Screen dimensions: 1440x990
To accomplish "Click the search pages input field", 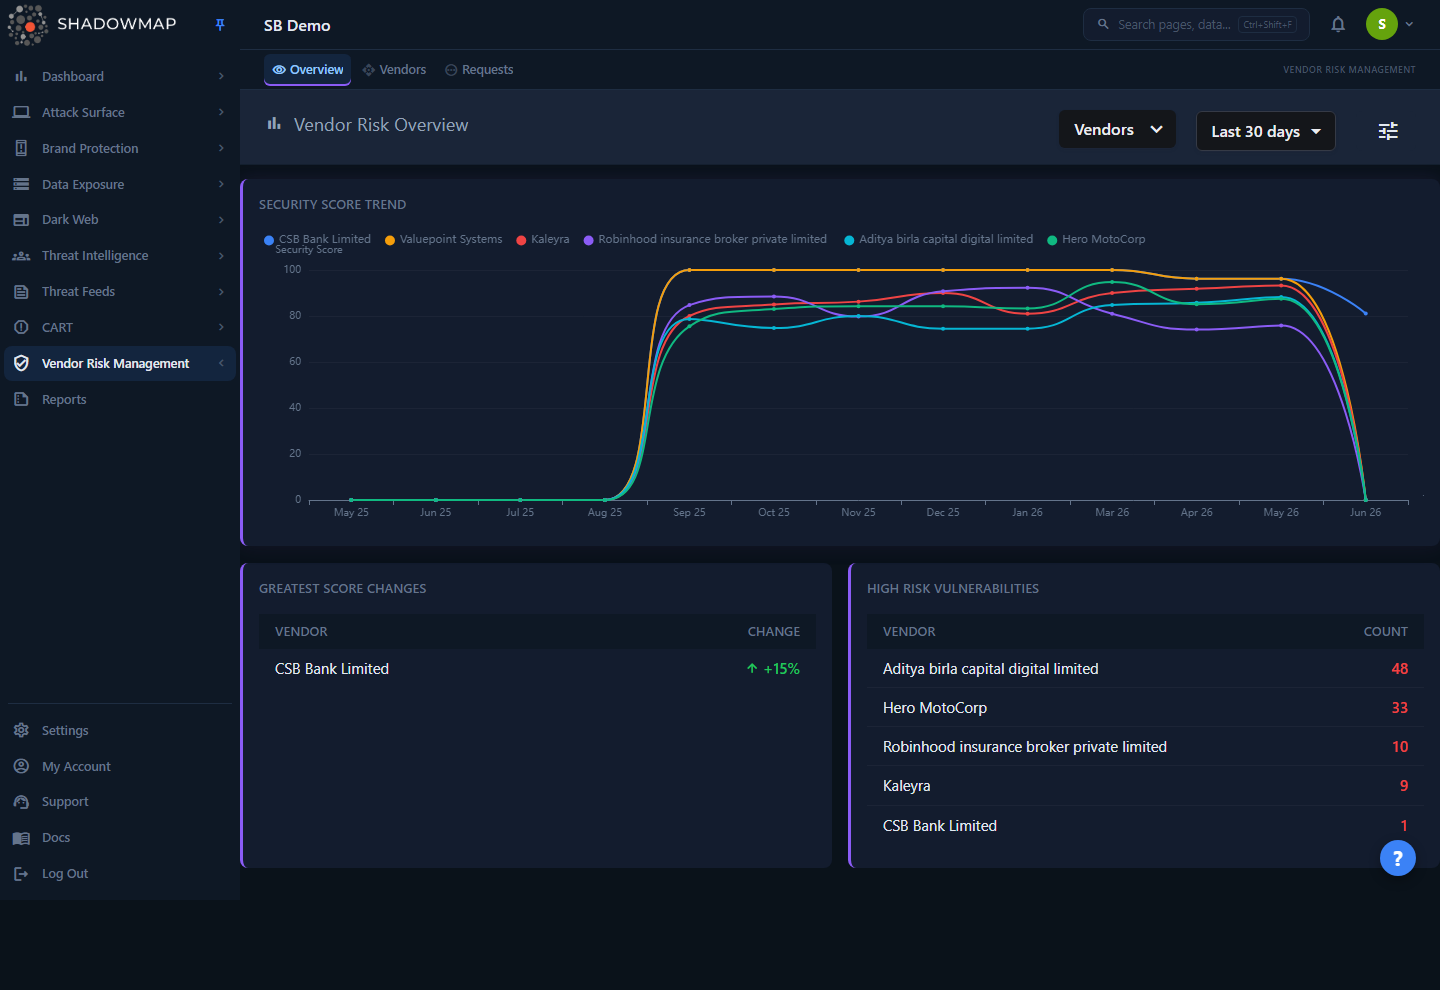I will (1196, 24).
